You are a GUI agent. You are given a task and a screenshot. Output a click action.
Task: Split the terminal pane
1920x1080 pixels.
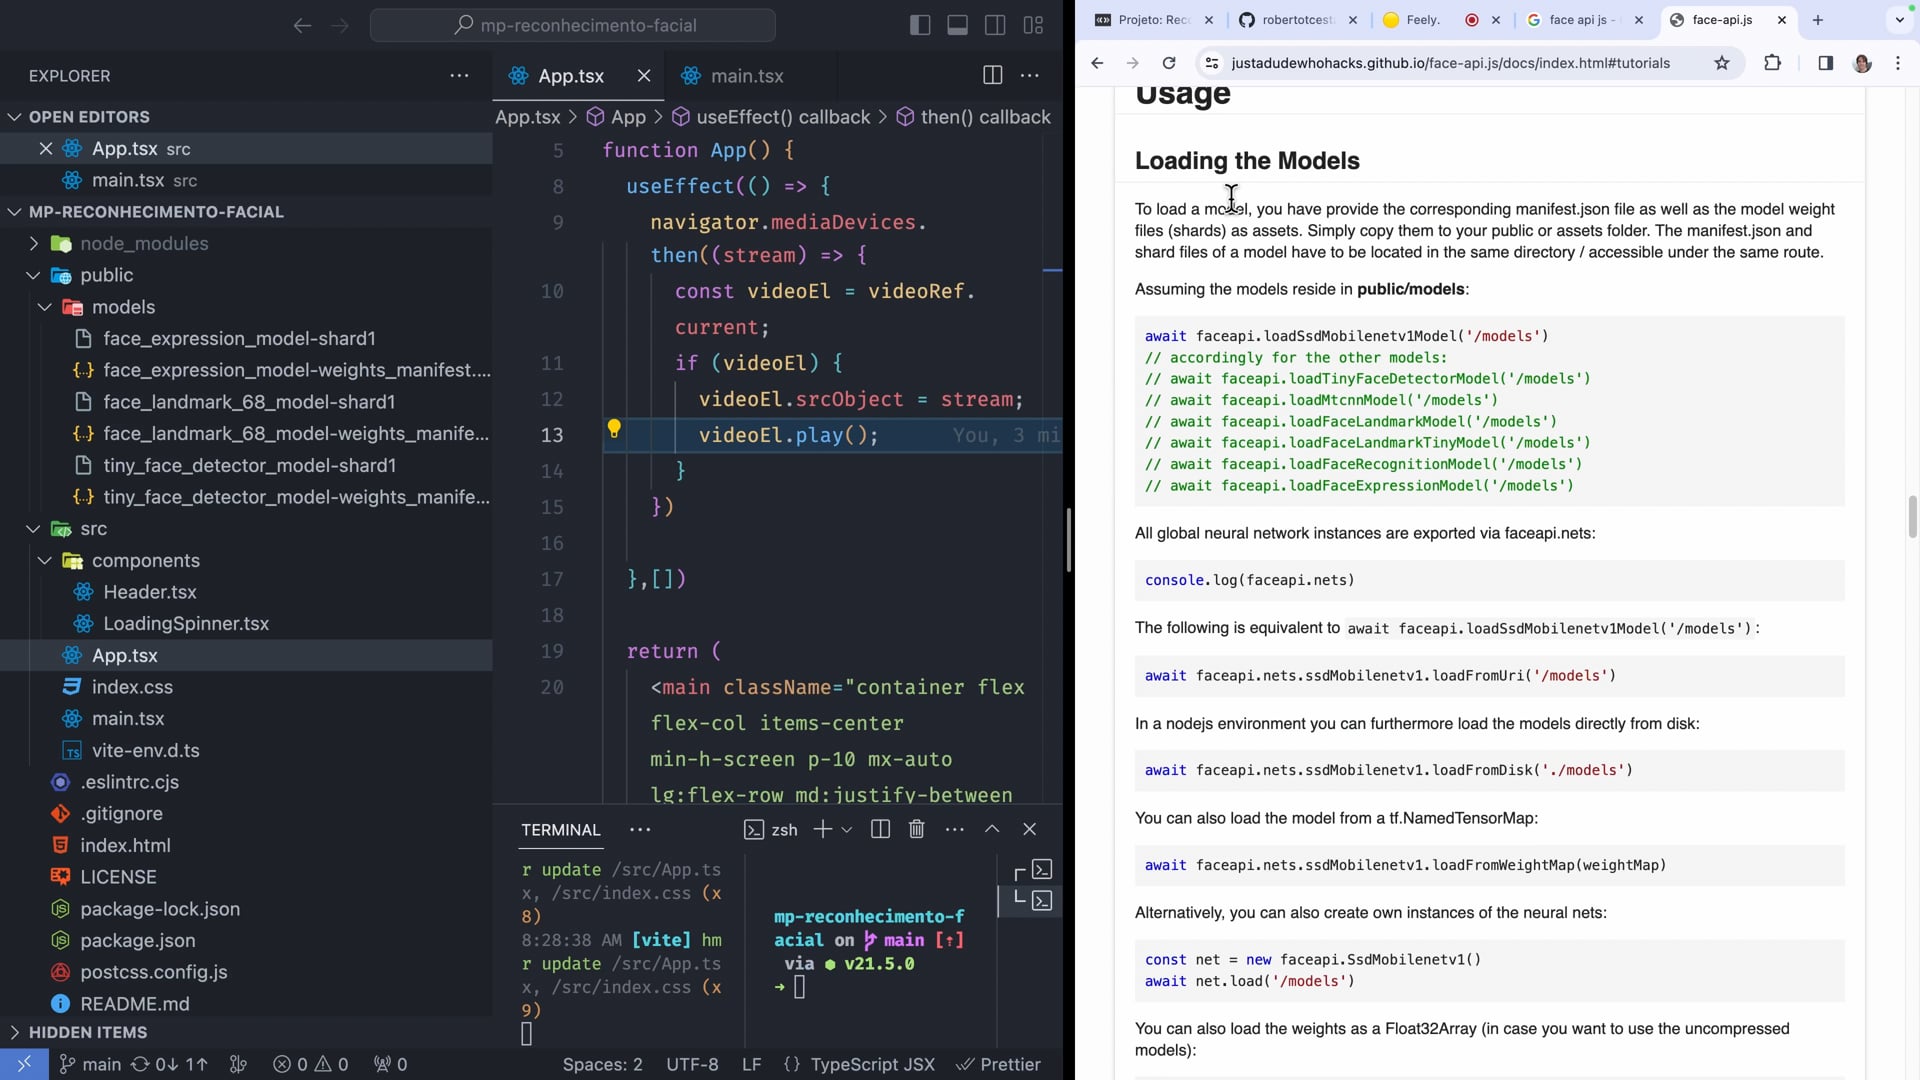tap(880, 829)
